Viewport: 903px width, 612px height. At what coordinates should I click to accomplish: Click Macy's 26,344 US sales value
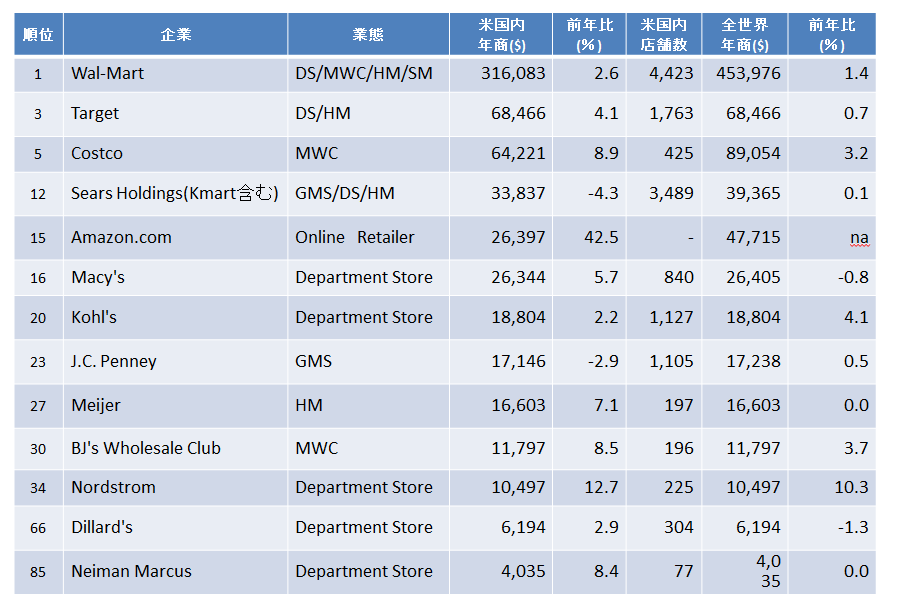pos(518,278)
